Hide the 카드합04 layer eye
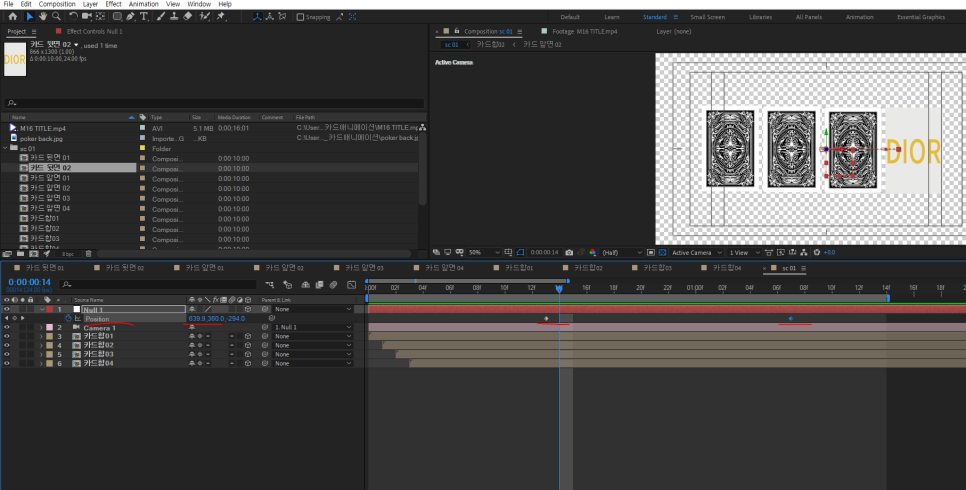Screen dimensions: 966x490 coord(7,363)
